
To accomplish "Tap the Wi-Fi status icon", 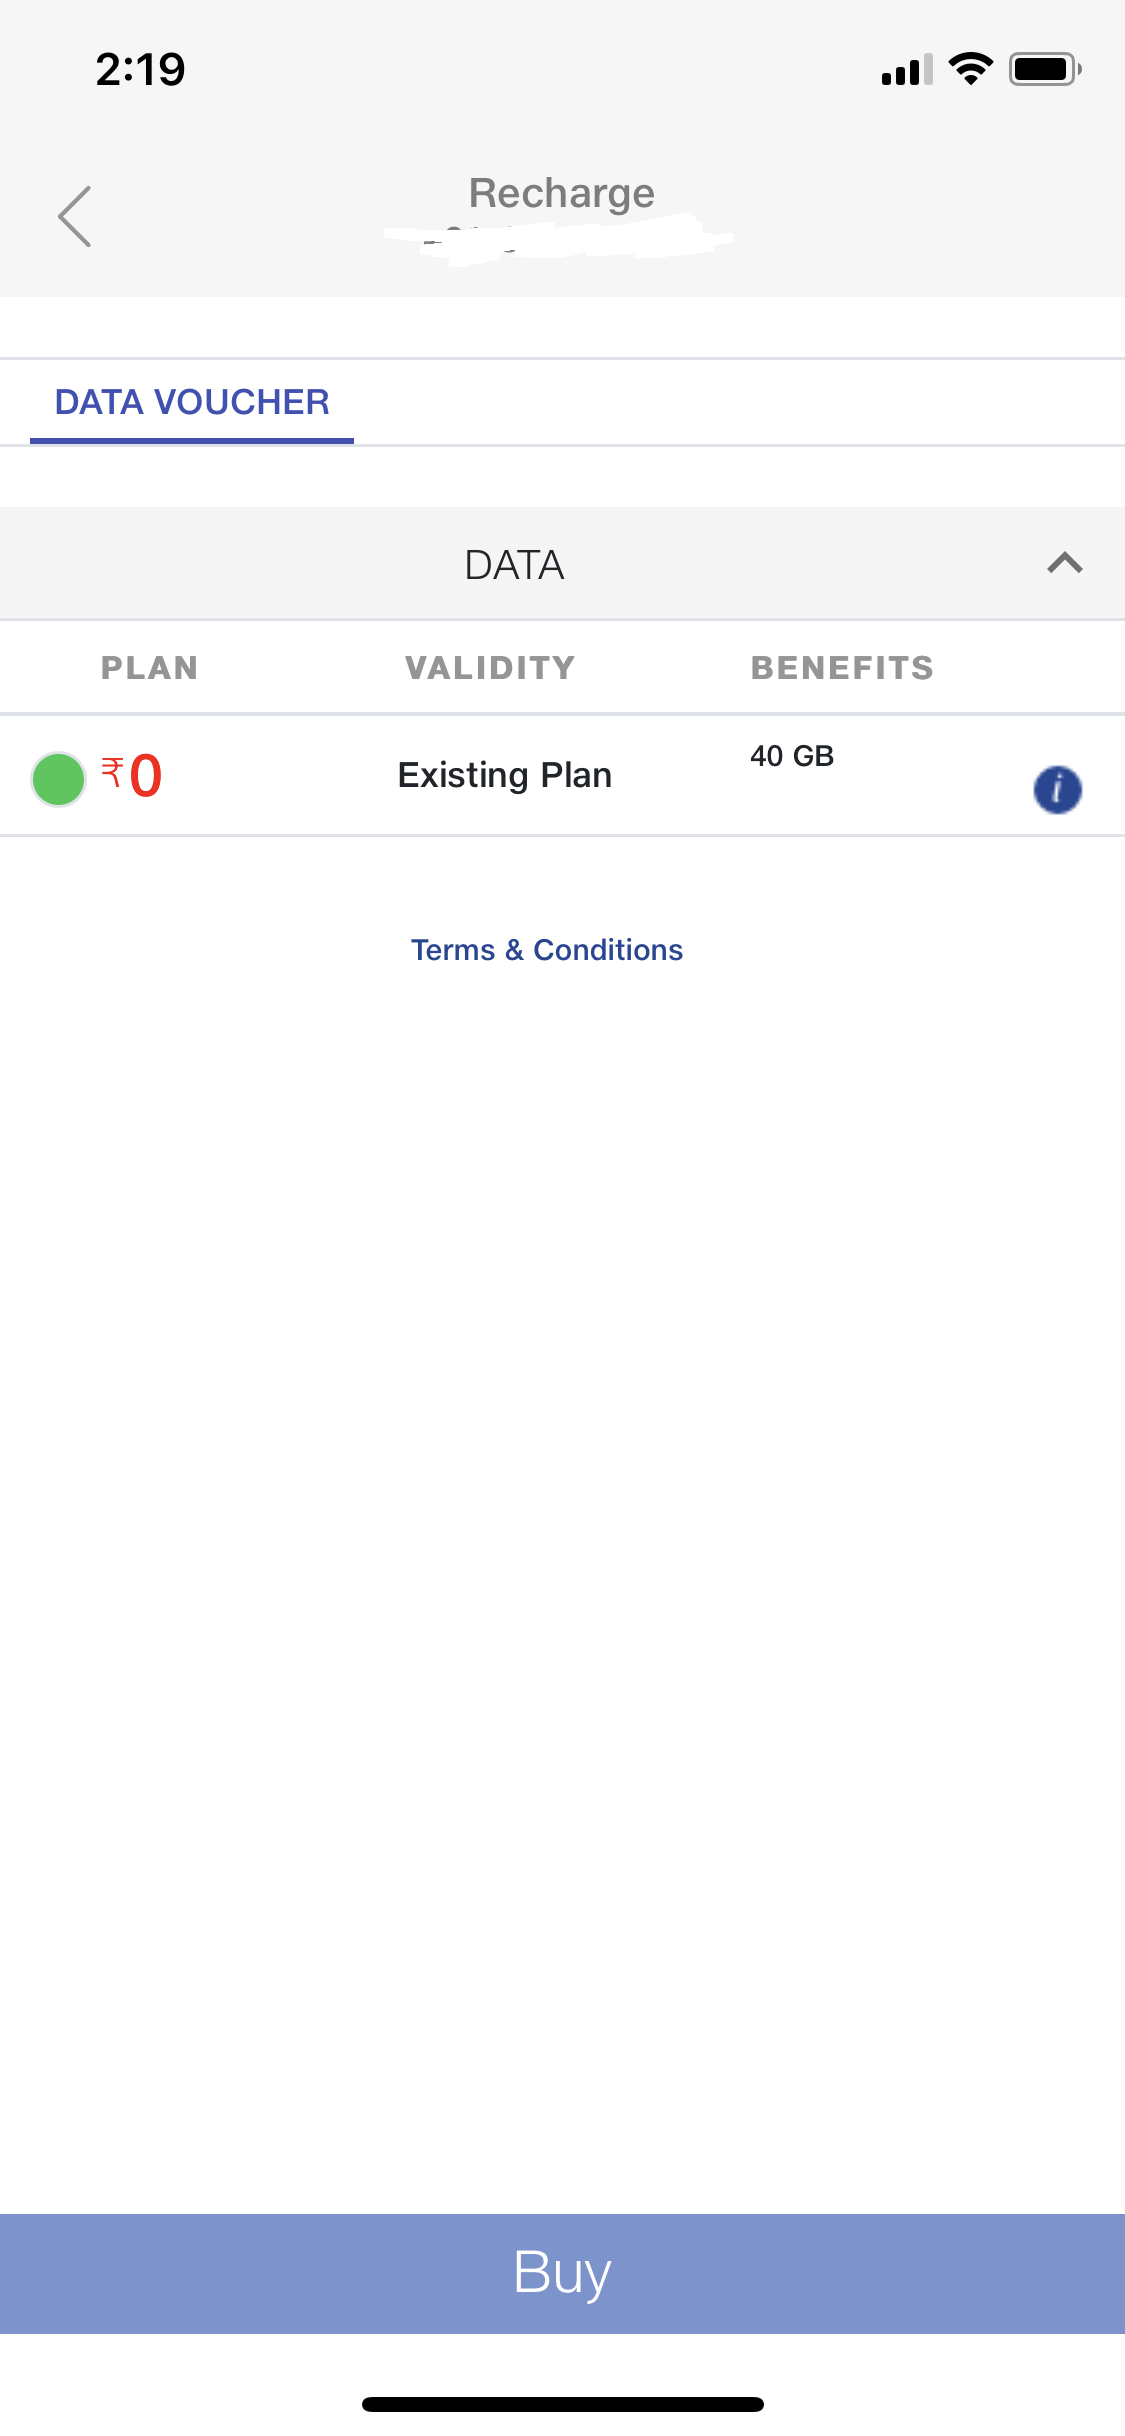I will tap(970, 69).
